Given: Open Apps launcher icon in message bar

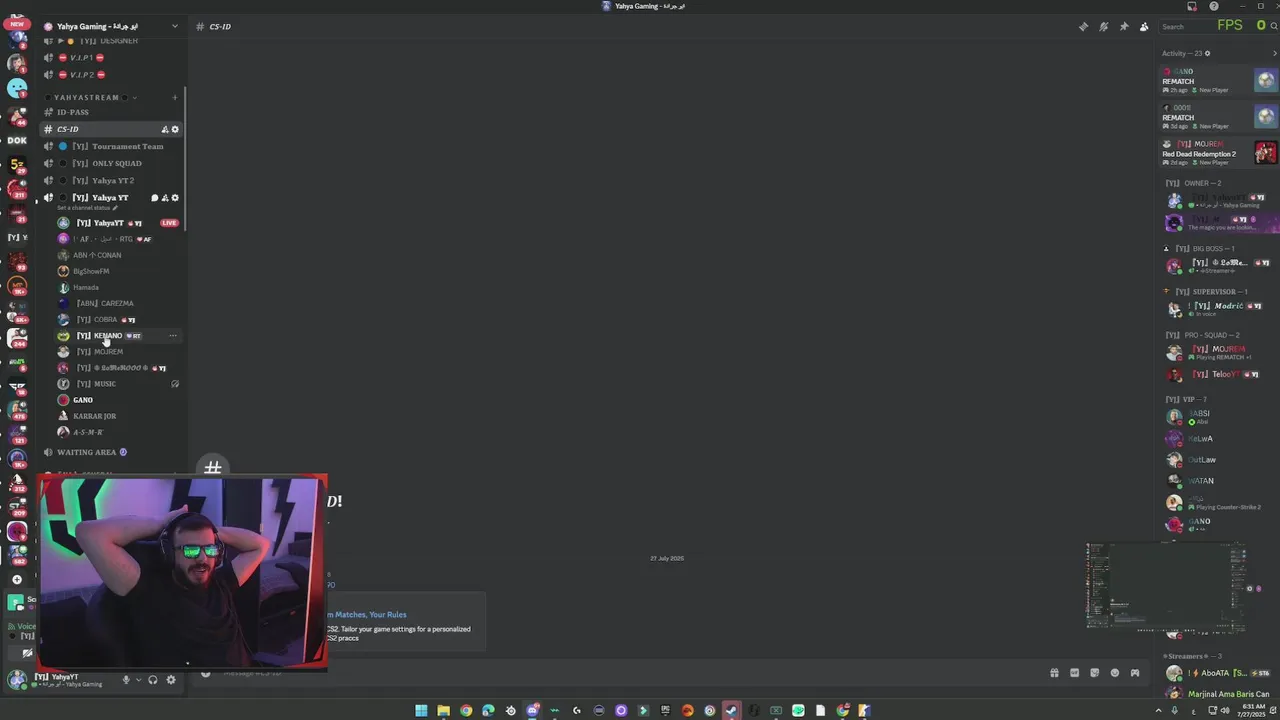Looking at the screenshot, I should tap(1135, 673).
